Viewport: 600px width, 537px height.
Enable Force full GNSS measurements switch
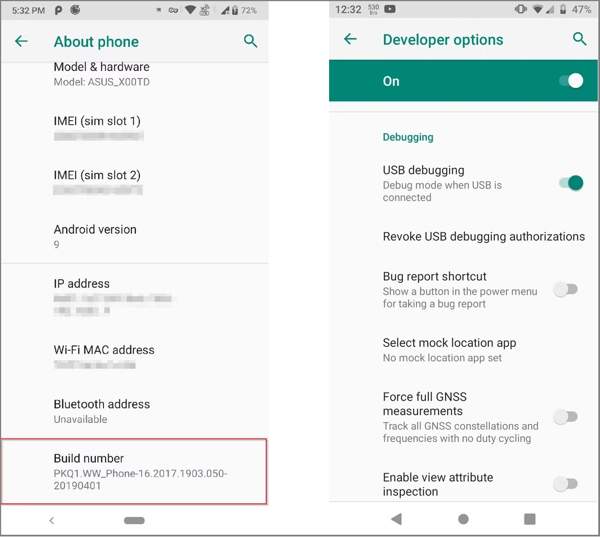click(x=565, y=417)
